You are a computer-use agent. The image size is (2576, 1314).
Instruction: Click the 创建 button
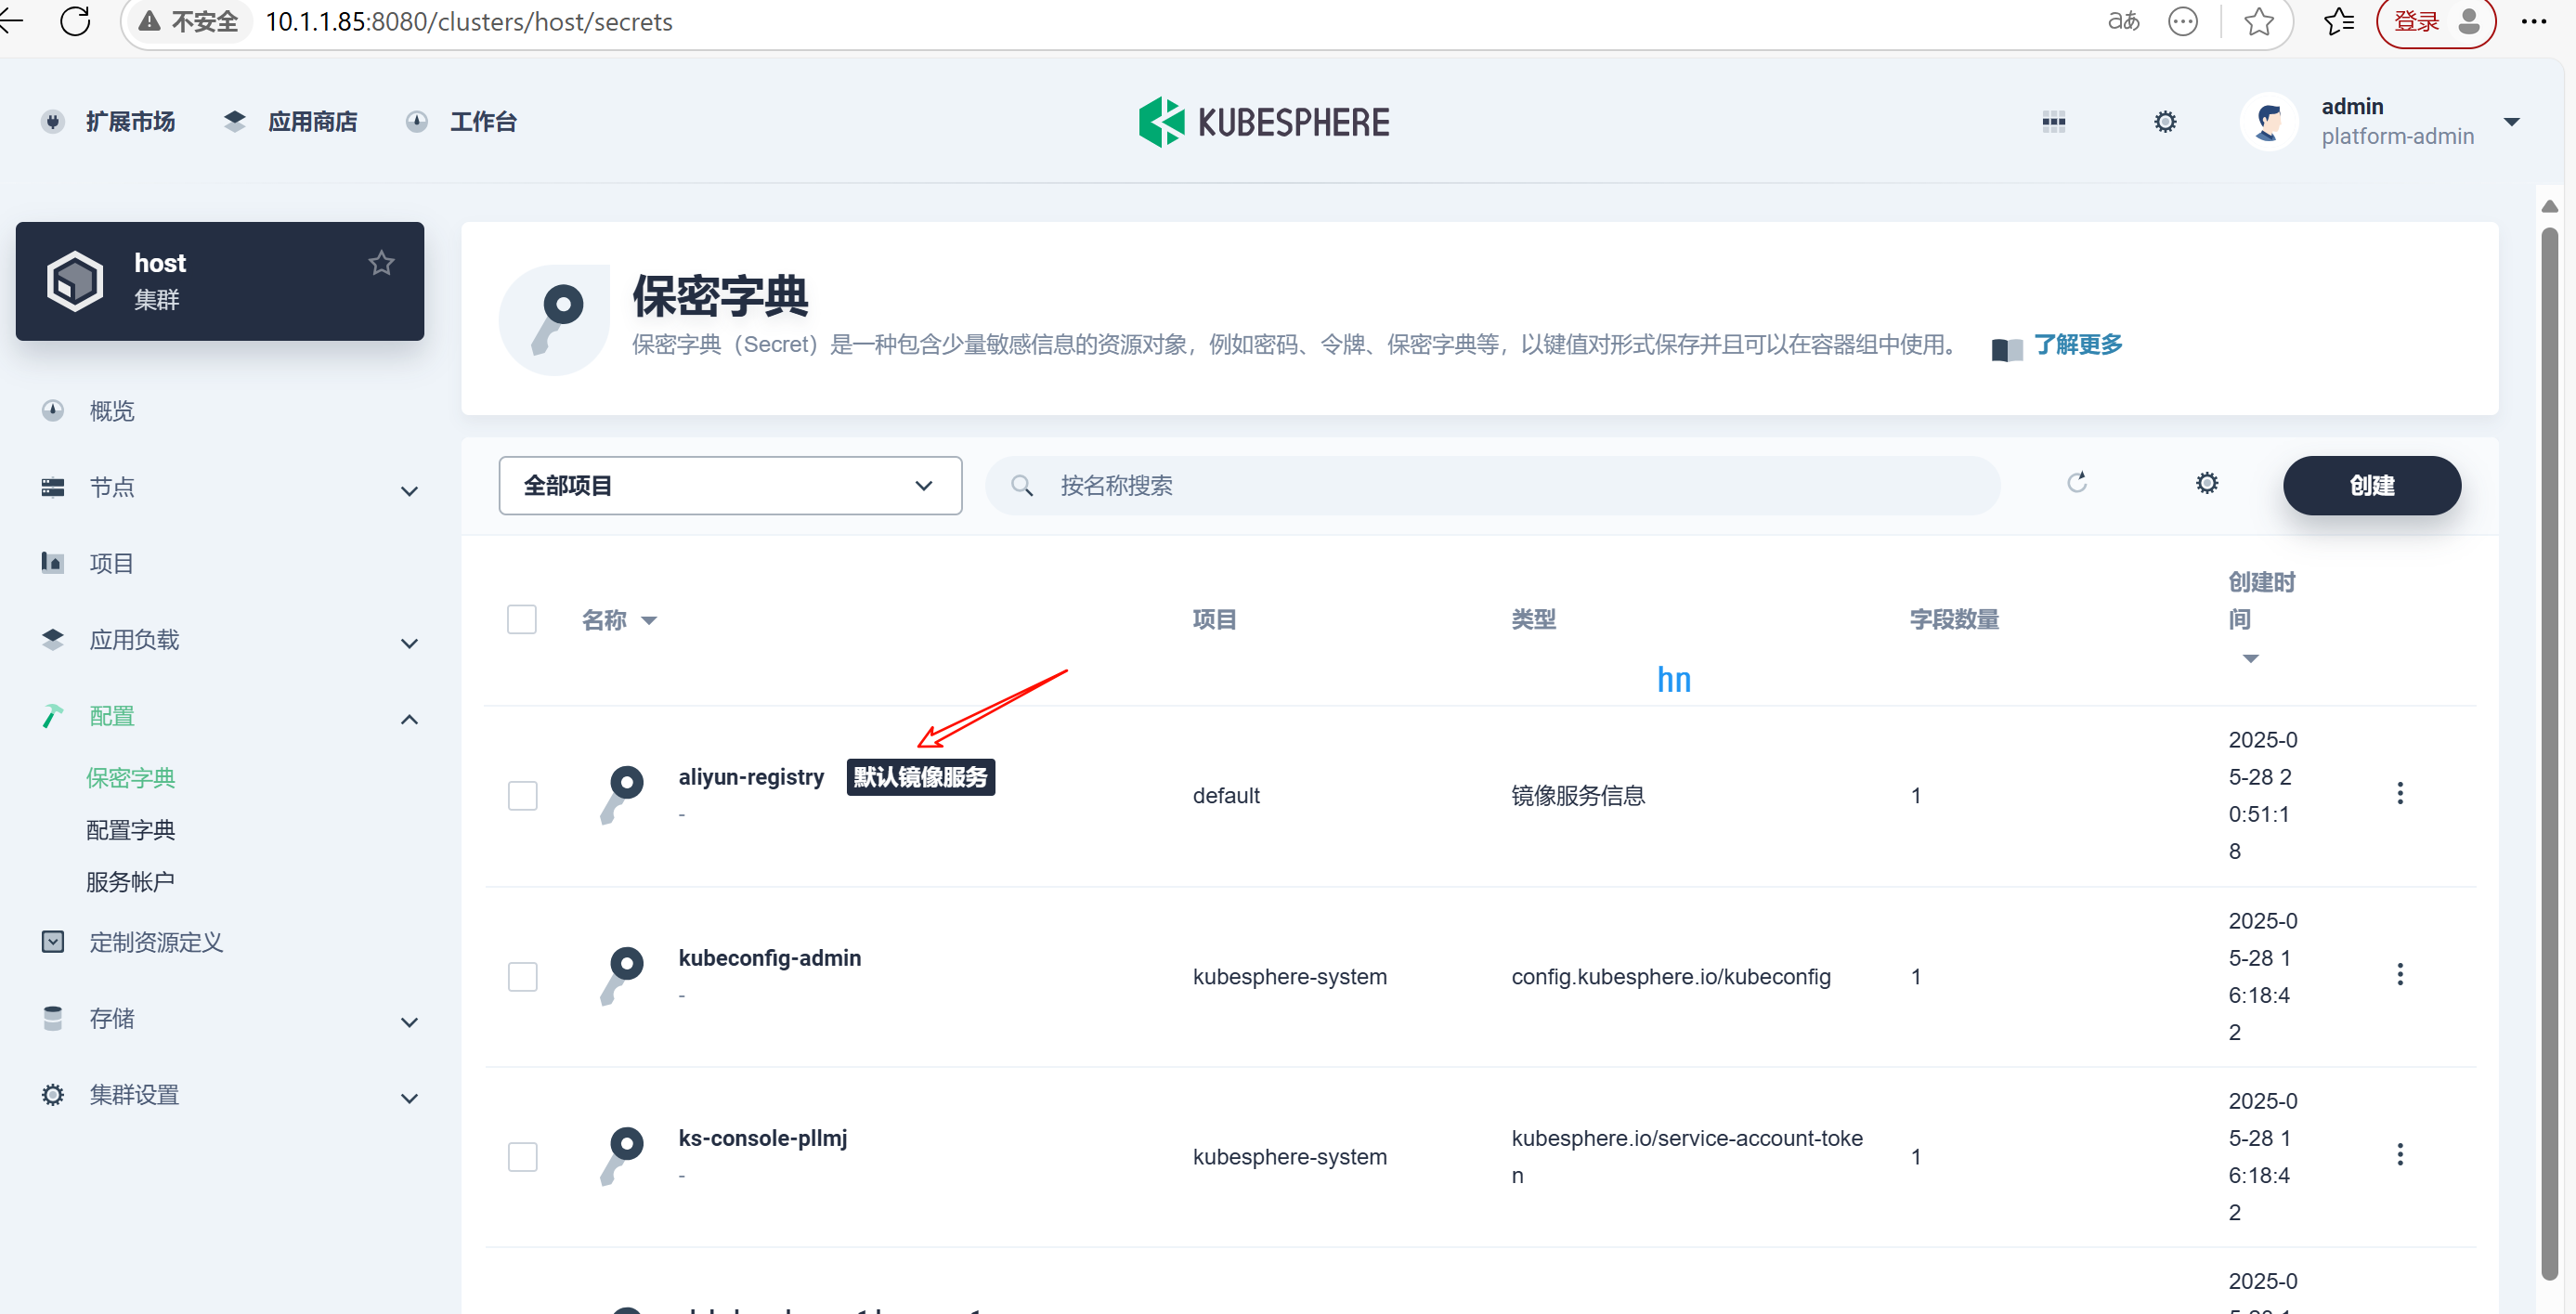pyautogui.click(x=2370, y=486)
